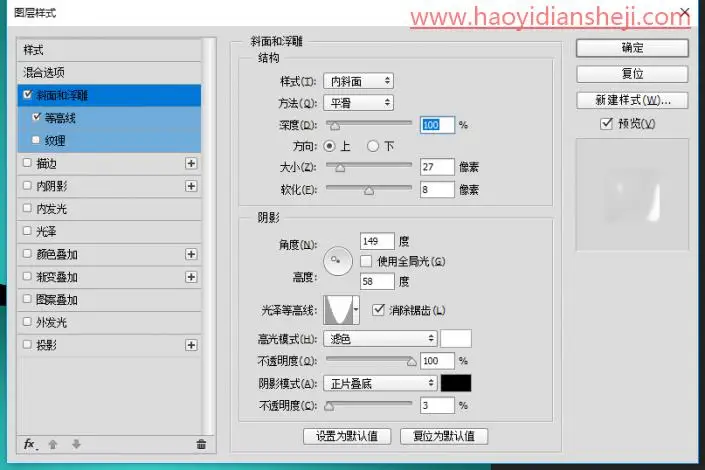This screenshot has height=470, width=705.
Task: Select the 图案叠加 row in left list
Action: point(109,300)
